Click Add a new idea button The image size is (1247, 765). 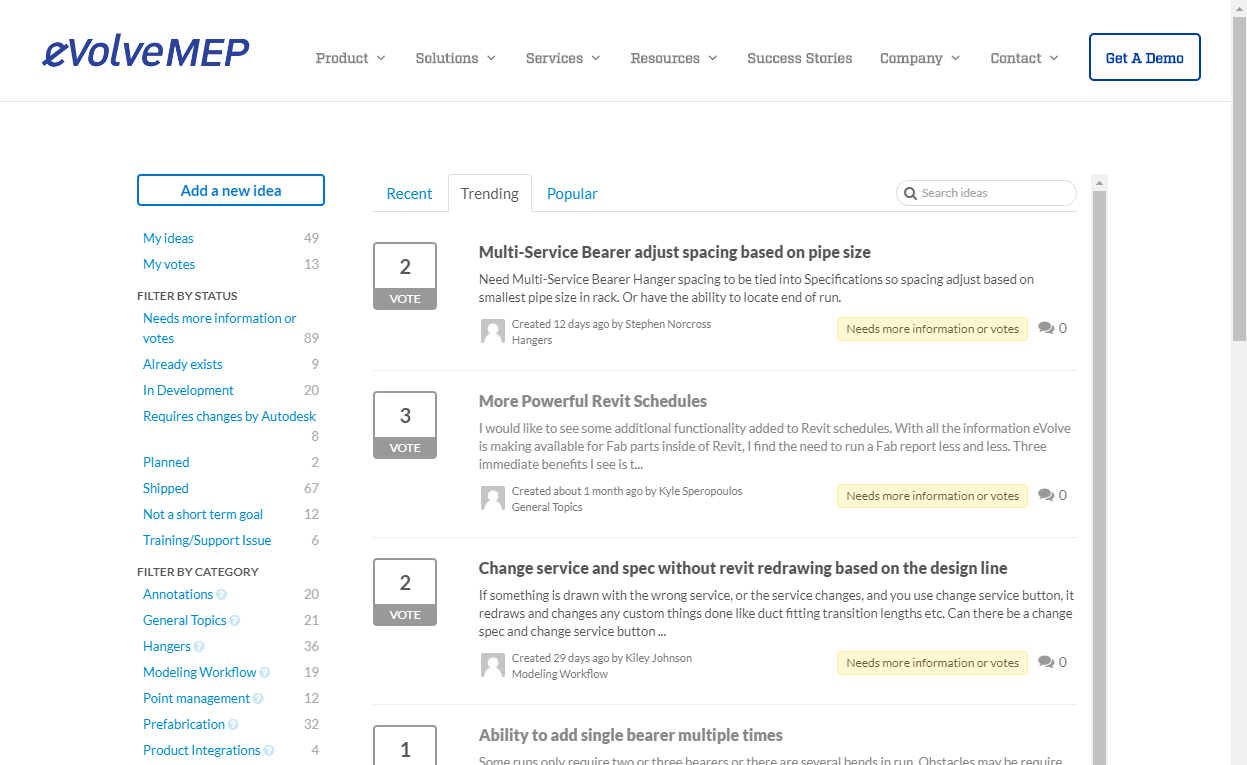[x=231, y=190]
